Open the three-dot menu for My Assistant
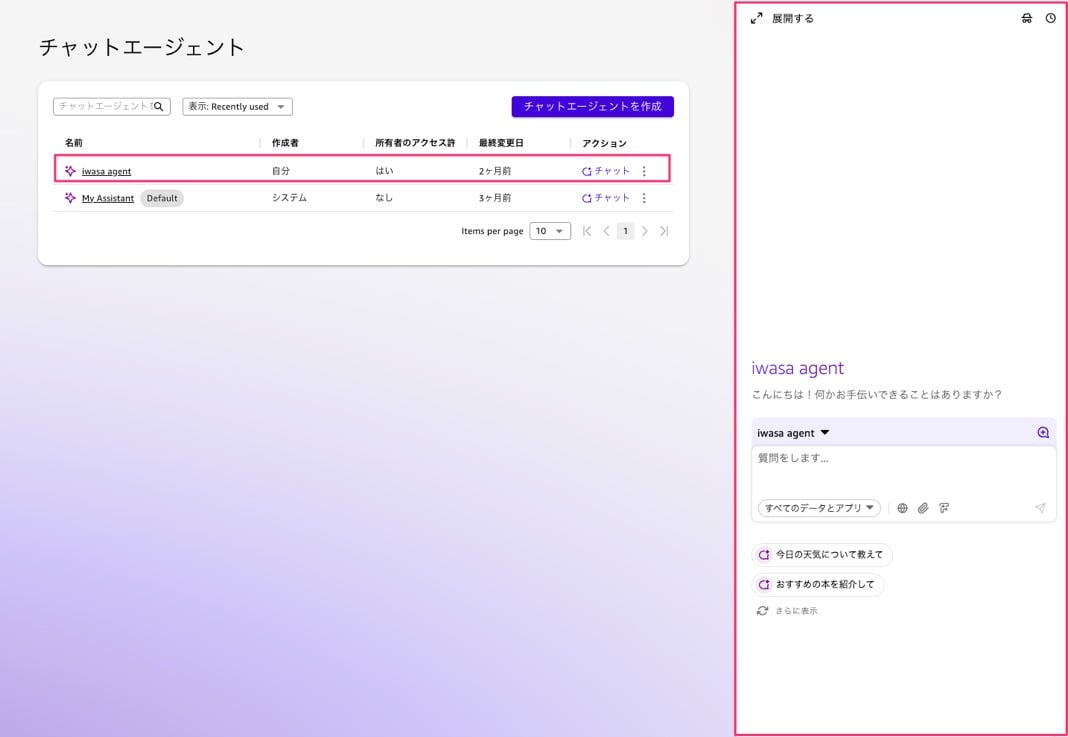 (644, 198)
